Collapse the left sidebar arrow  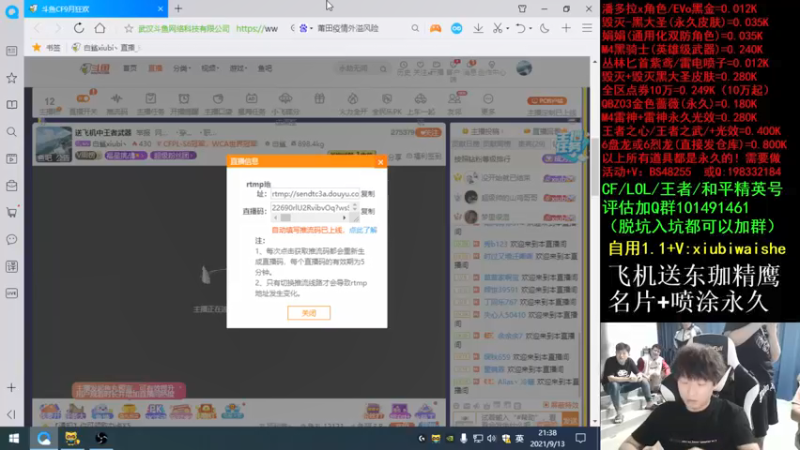pyautogui.click(x=11, y=414)
